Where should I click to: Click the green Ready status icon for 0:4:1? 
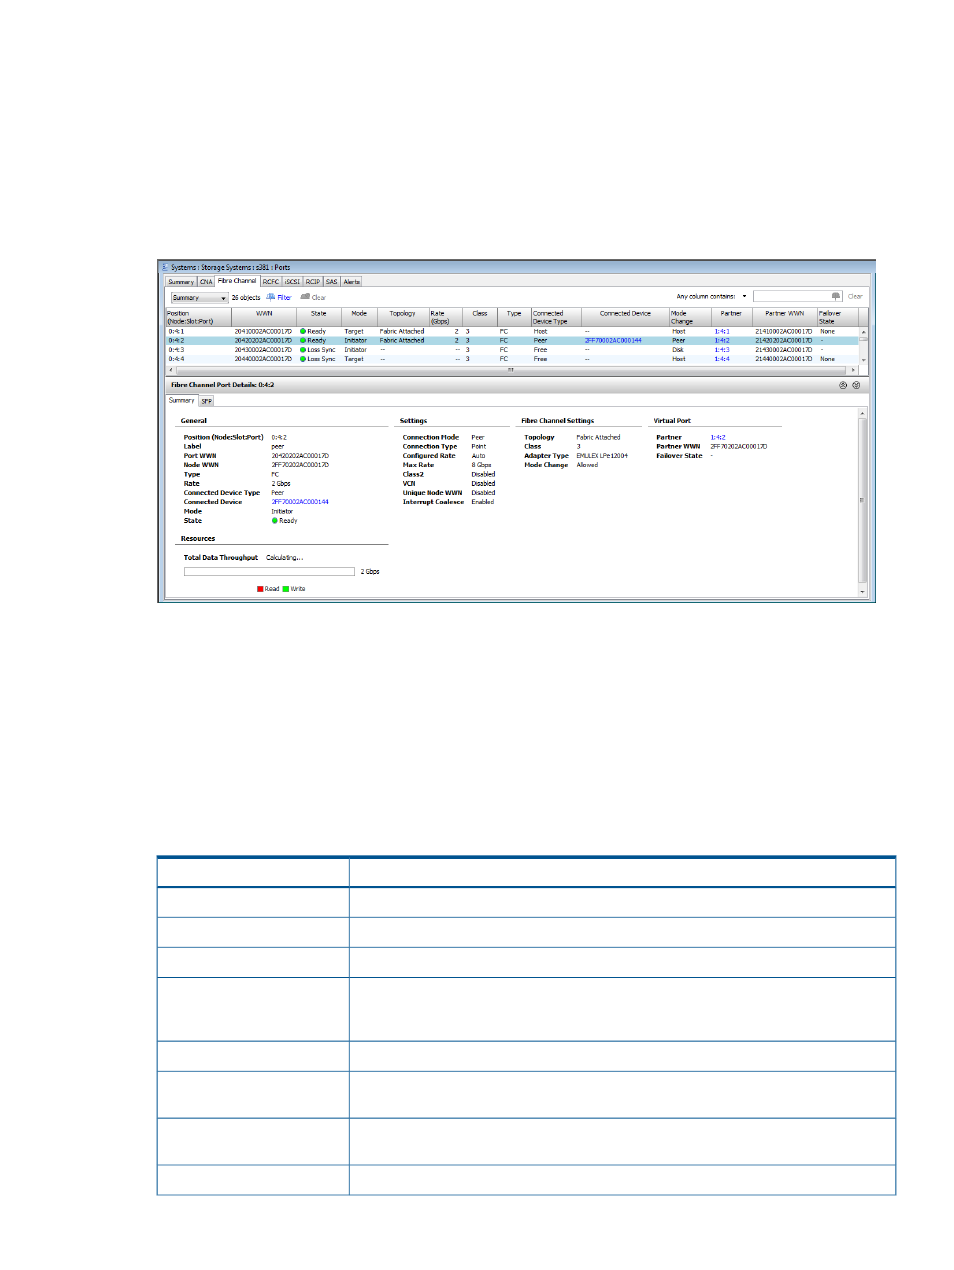coord(303,332)
